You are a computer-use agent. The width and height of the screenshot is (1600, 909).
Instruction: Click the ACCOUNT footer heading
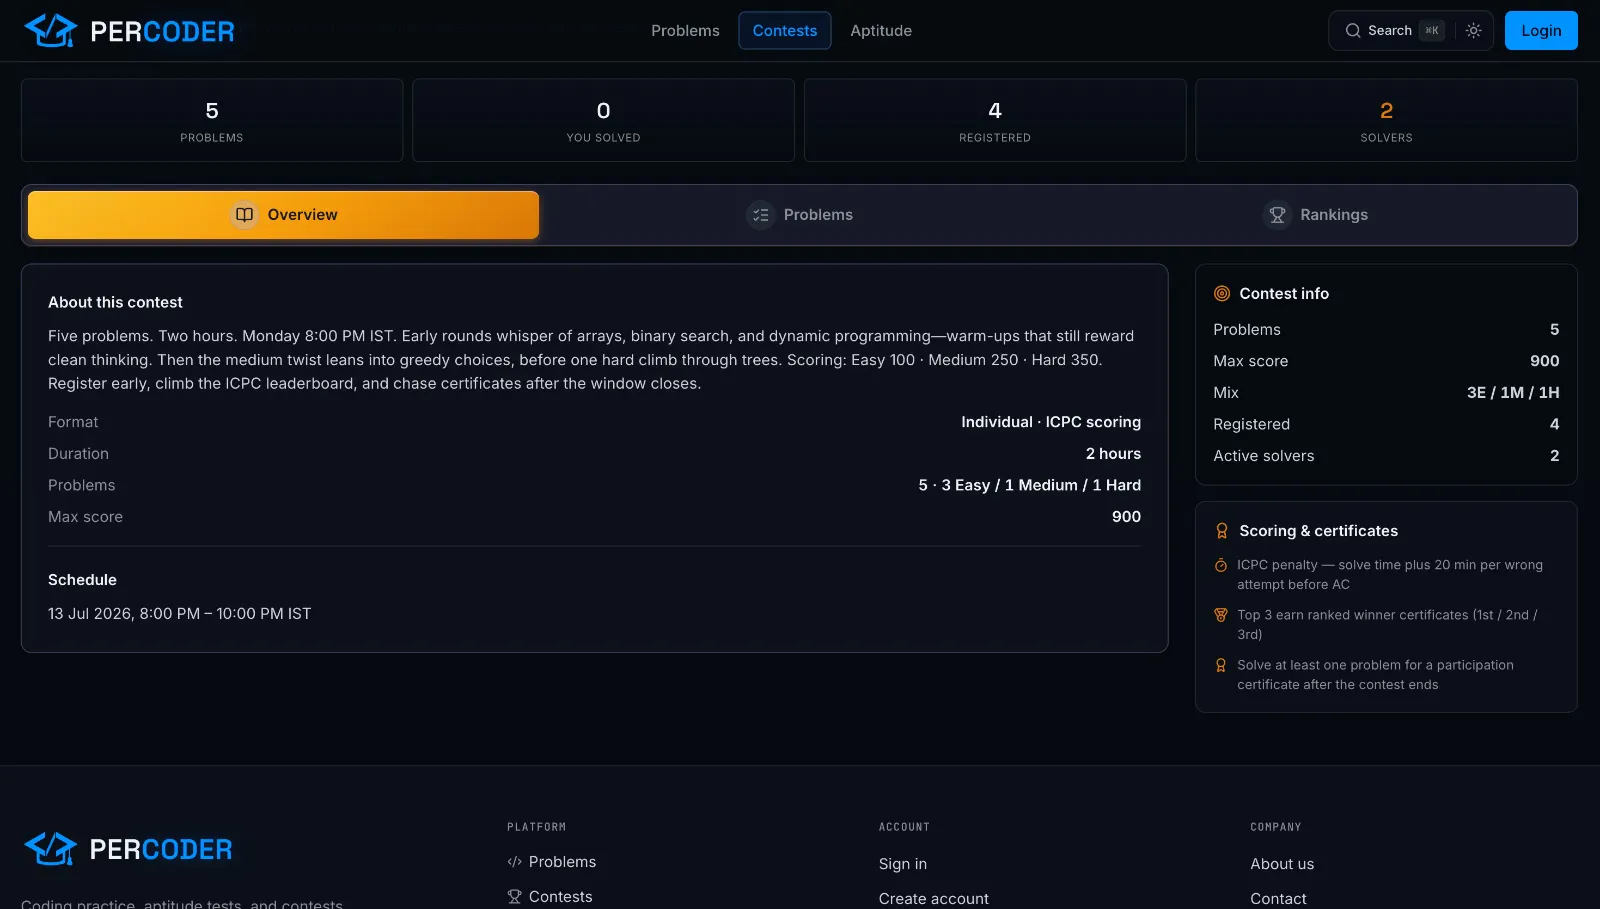[904, 827]
